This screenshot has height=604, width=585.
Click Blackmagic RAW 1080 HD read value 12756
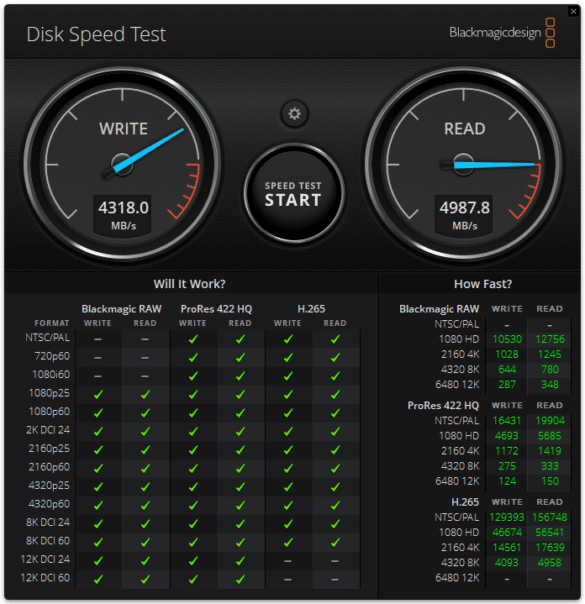tap(550, 339)
